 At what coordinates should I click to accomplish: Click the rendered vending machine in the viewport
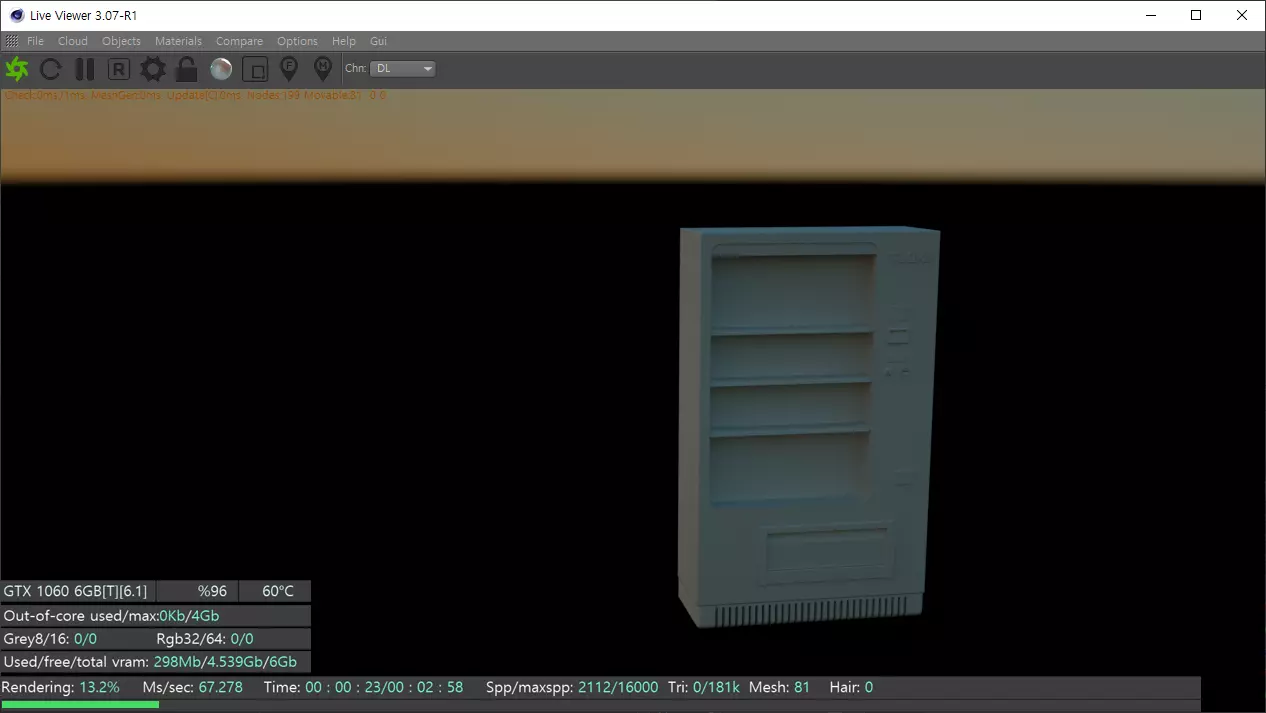[808, 425]
